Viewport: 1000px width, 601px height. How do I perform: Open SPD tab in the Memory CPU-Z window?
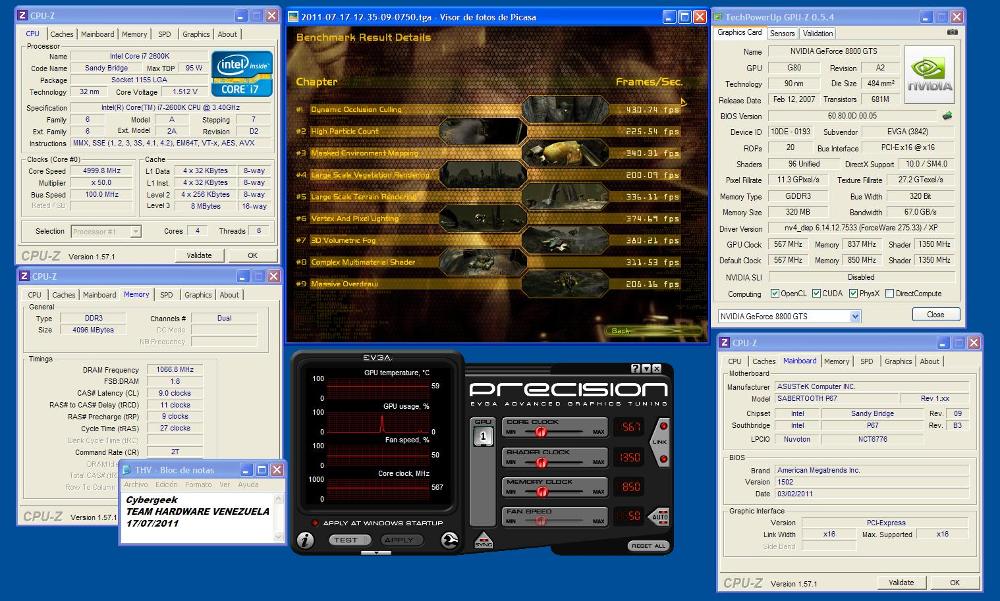pos(166,295)
